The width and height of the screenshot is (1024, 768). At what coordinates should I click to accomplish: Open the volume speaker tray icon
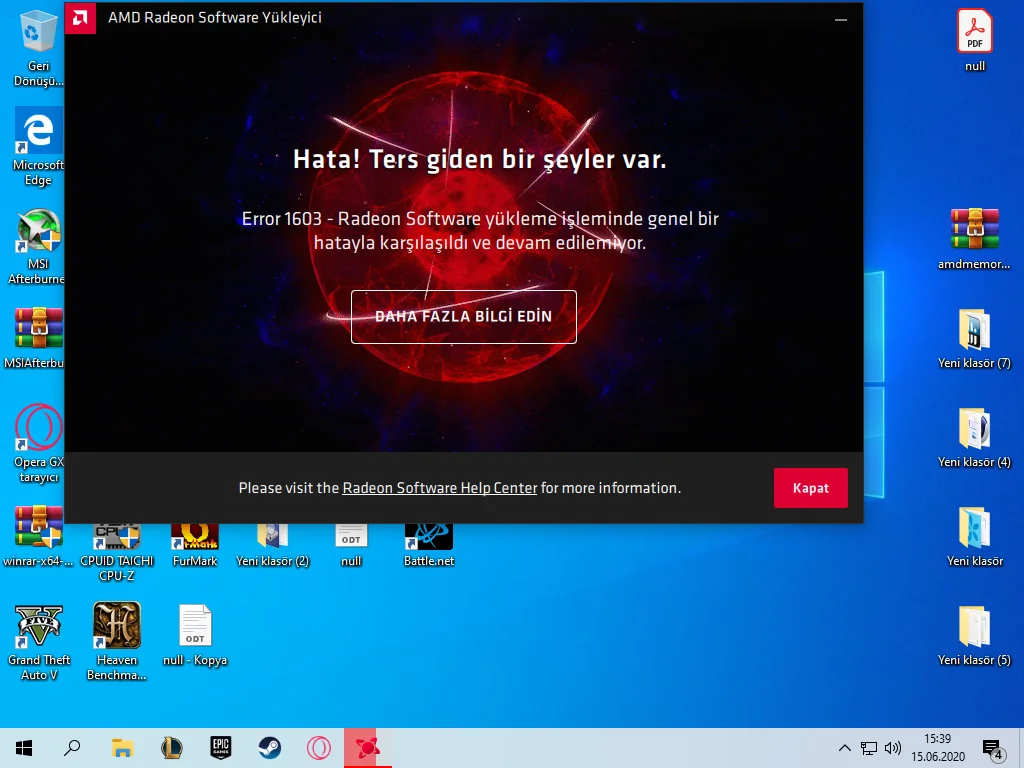click(892, 748)
